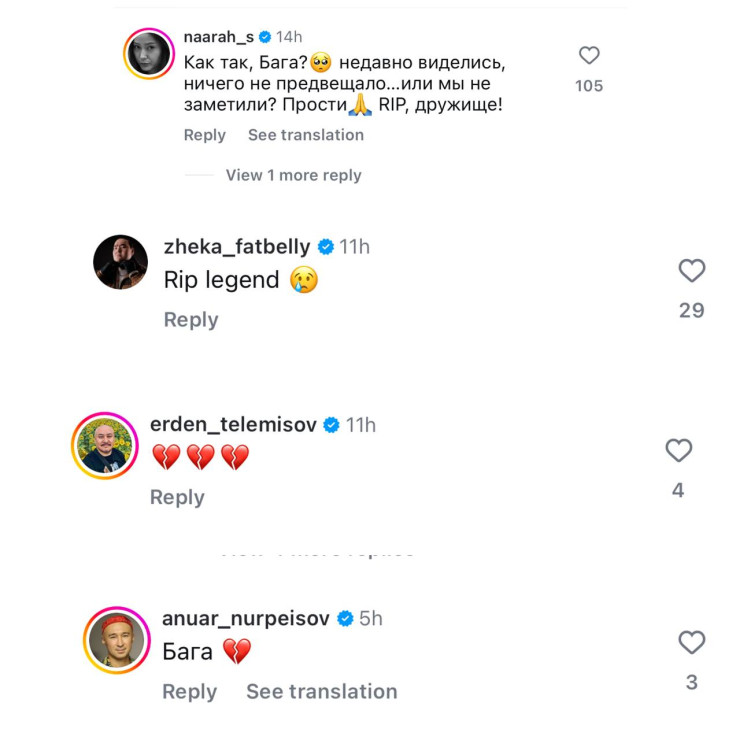Click verified badge next to zheka_fatbelly
This screenshot has width=740, height=740.
tap(326, 247)
